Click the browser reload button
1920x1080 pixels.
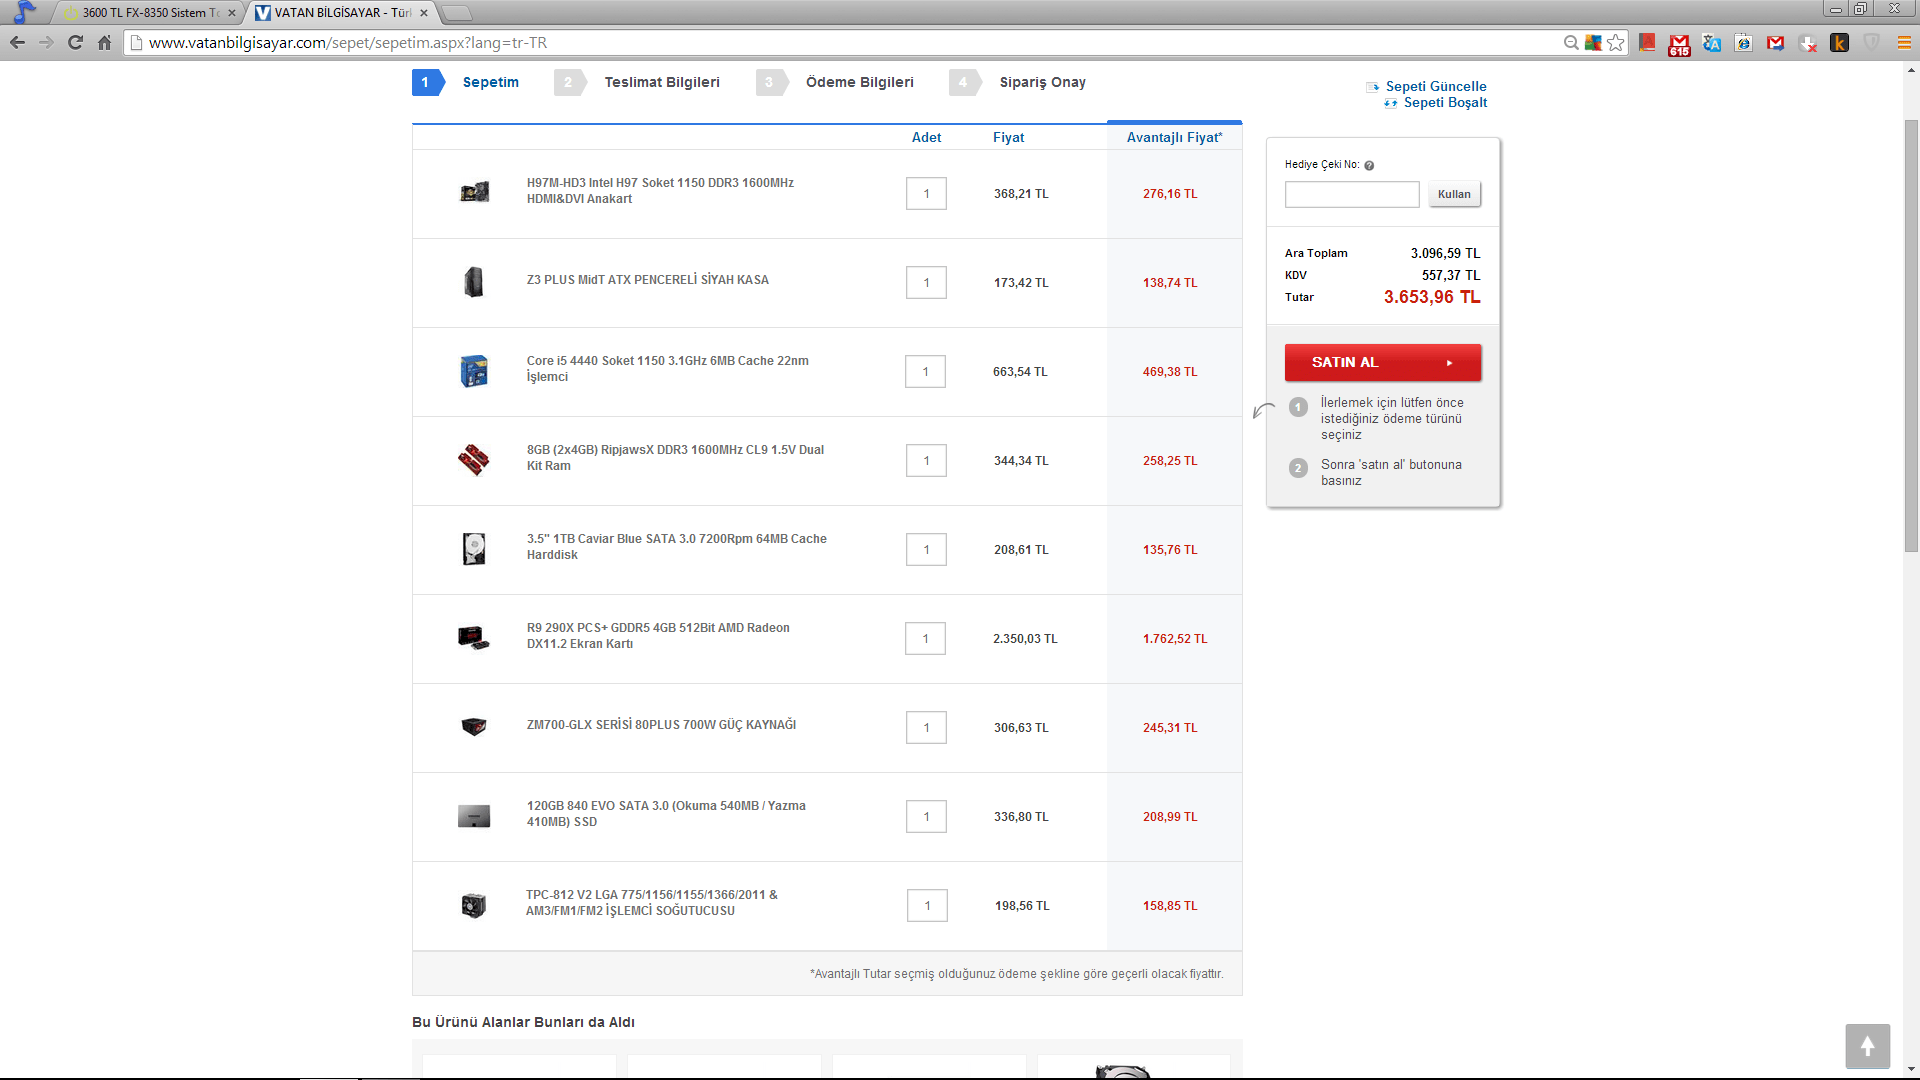tap(75, 42)
